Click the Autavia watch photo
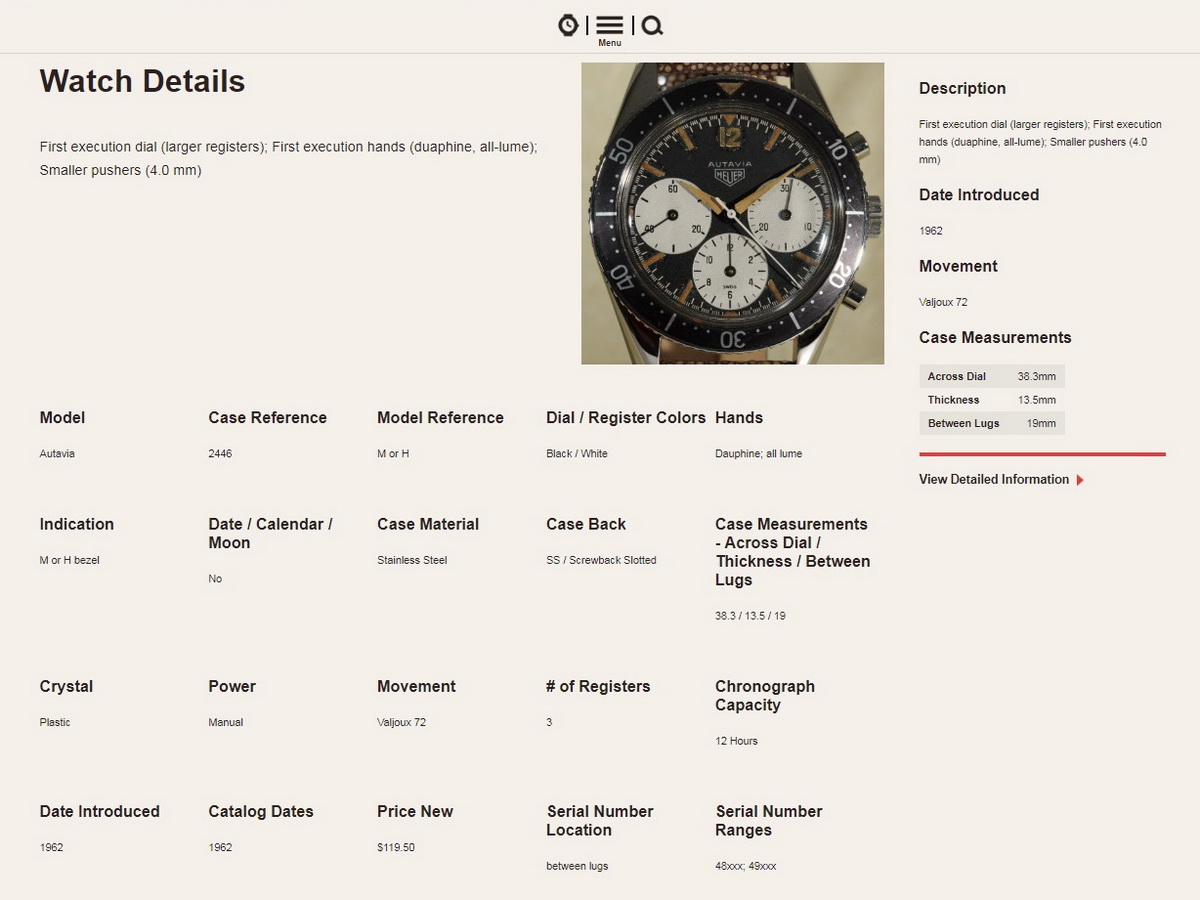This screenshot has width=1200, height=900. 732,213
